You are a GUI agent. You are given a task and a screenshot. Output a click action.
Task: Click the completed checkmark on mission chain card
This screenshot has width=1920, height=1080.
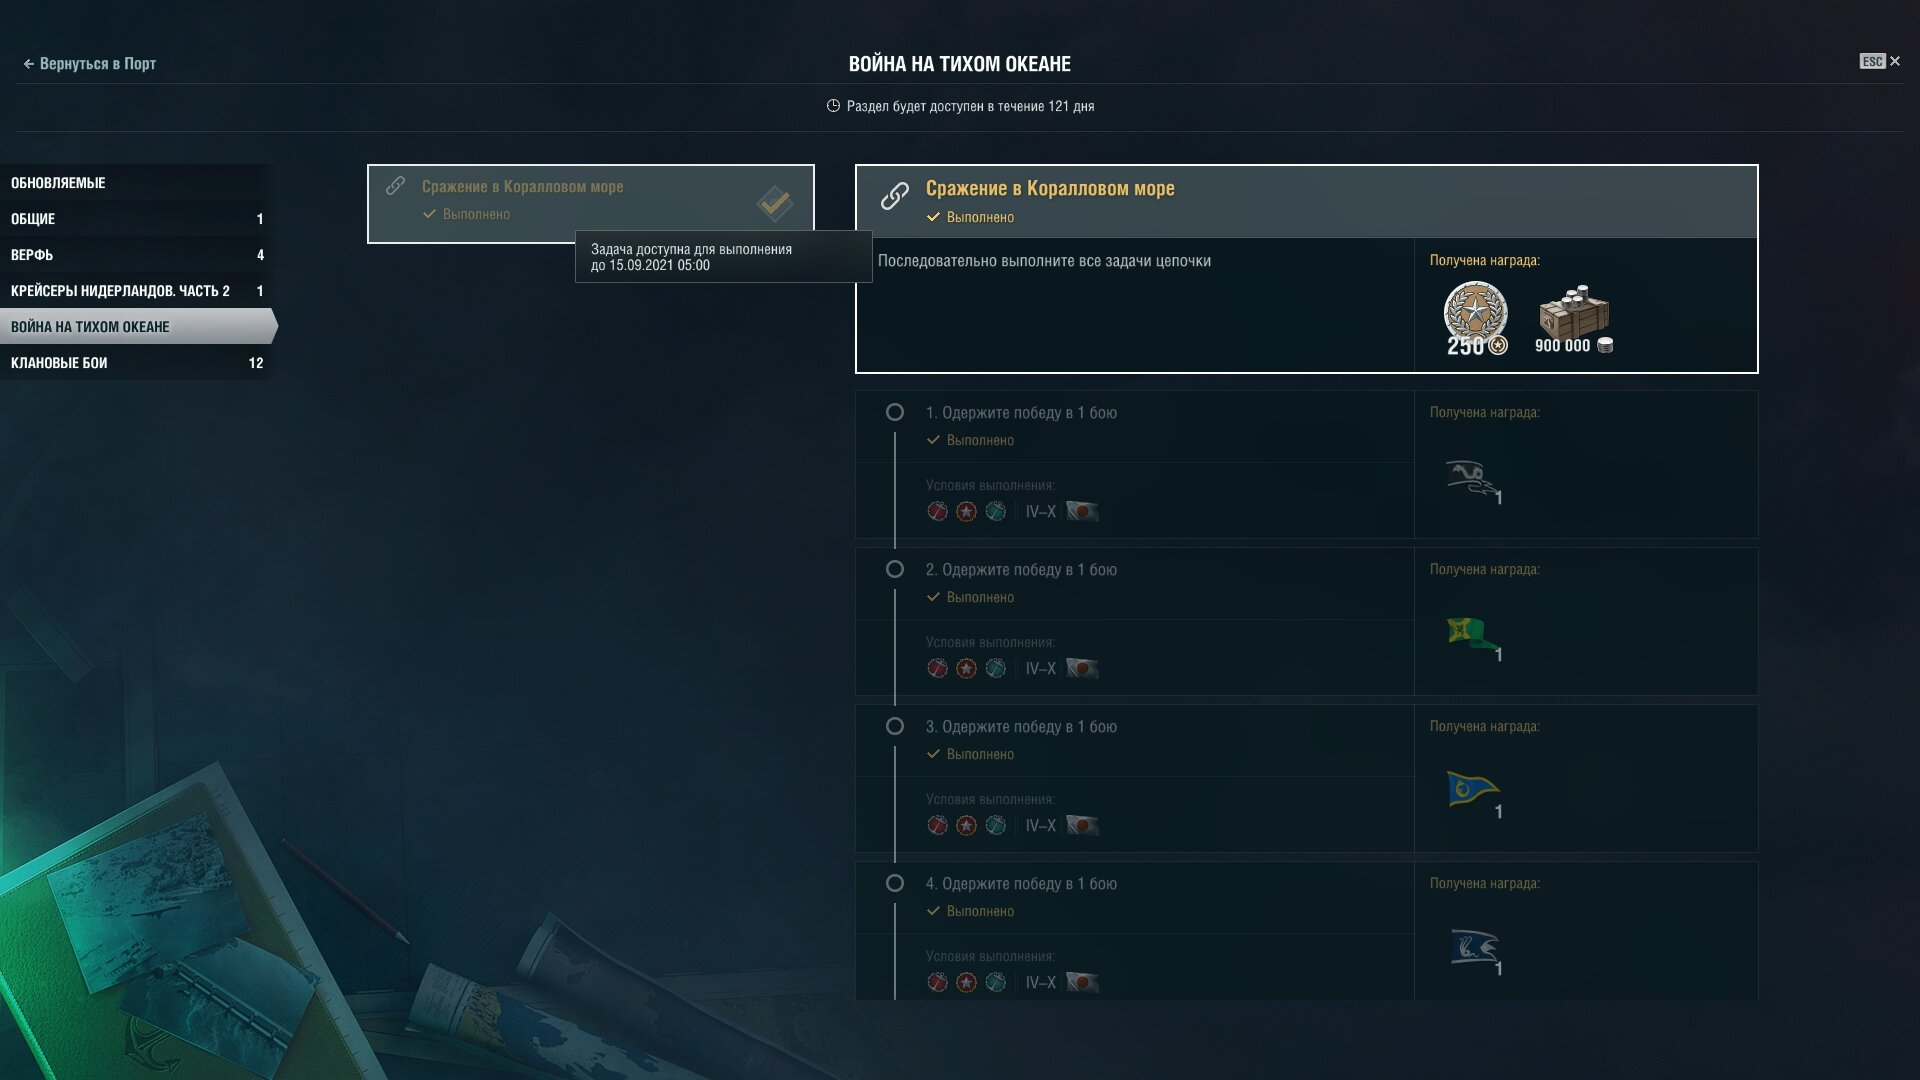coord(774,204)
